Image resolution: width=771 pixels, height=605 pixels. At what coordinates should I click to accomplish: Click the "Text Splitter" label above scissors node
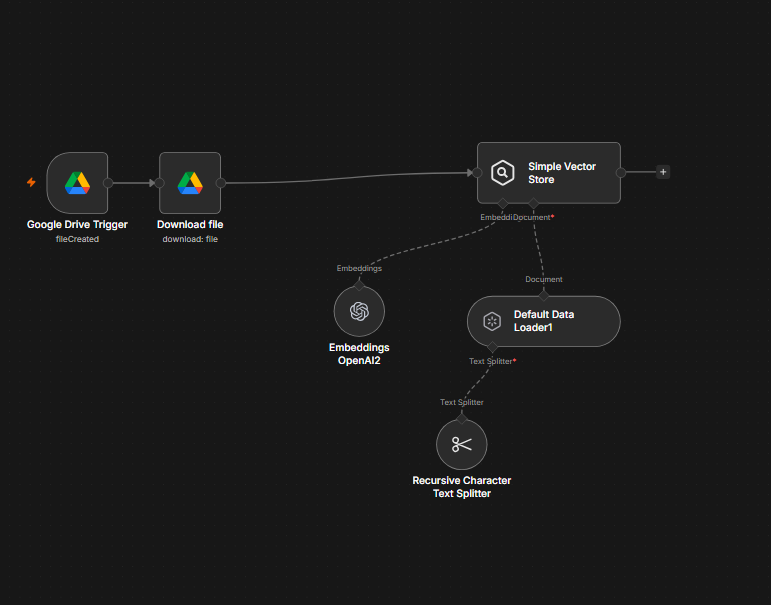click(x=462, y=402)
